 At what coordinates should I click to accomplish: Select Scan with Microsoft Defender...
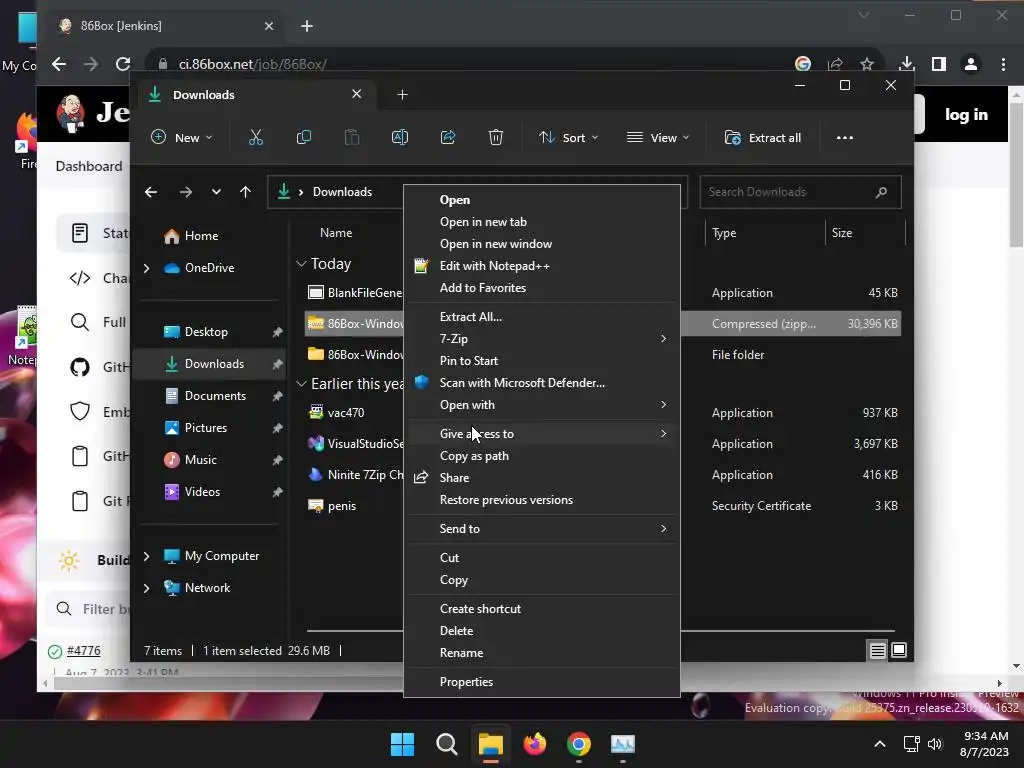522,383
